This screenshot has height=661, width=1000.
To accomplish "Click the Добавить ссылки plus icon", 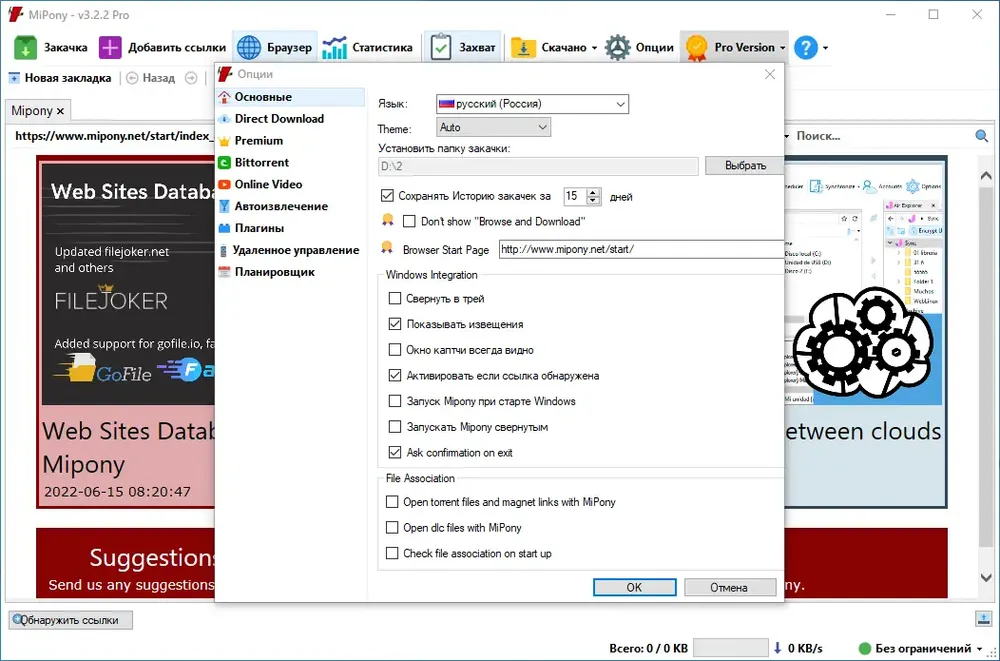I will click(110, 48).
